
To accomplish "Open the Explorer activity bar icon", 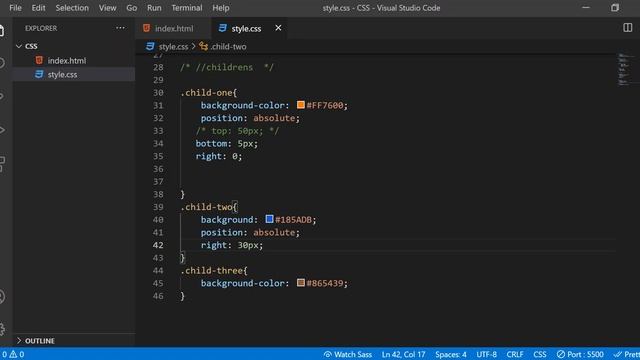I will point(2,31).
